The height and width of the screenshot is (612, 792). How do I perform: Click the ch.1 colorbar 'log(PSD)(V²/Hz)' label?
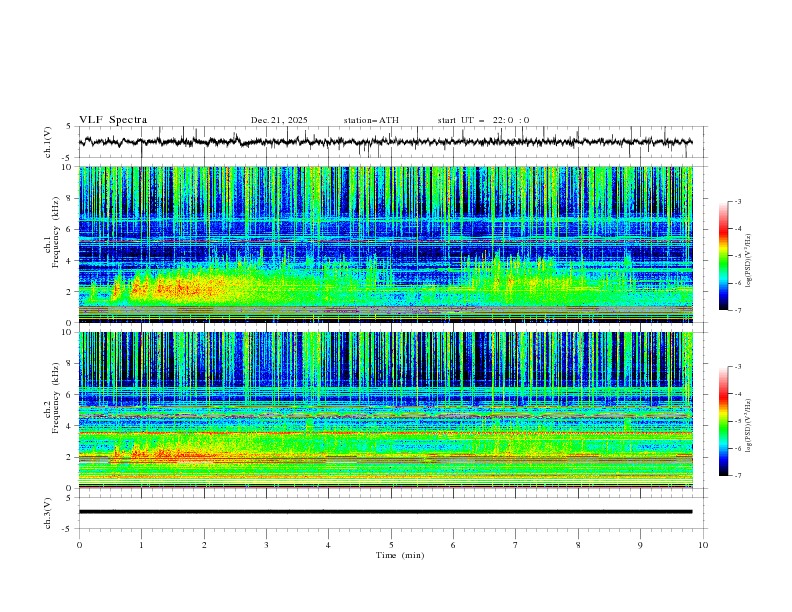pos(749,261)
